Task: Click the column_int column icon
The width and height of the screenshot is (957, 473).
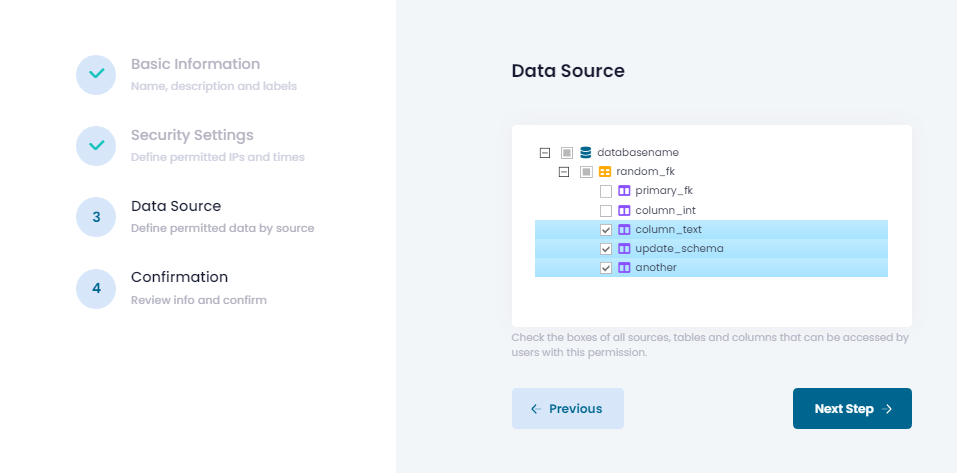Action: [624, 211]
